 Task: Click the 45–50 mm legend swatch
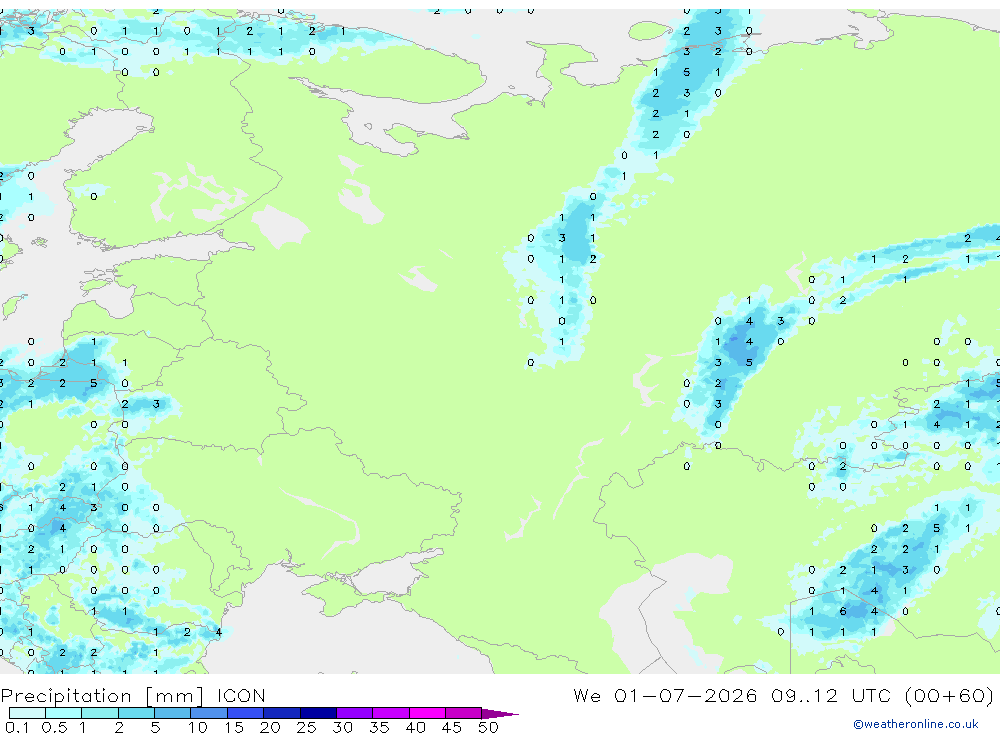click(464, 713)
